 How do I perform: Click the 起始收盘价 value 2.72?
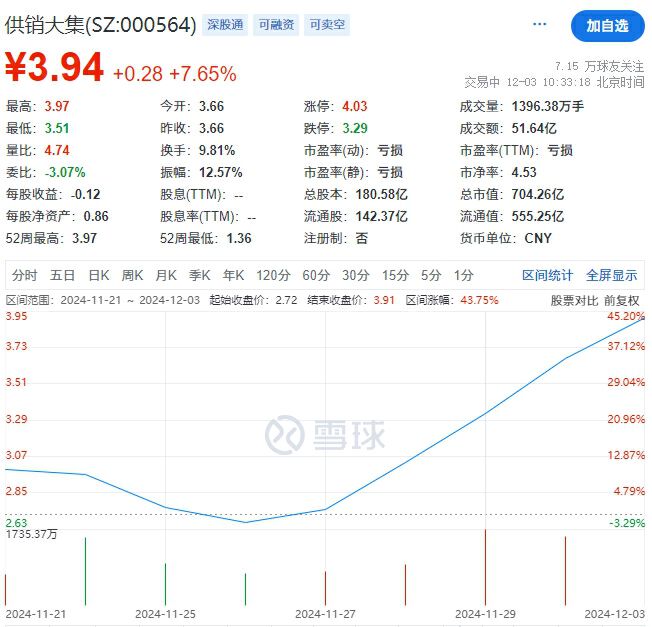pyautogui.click(x=286, y=301)
